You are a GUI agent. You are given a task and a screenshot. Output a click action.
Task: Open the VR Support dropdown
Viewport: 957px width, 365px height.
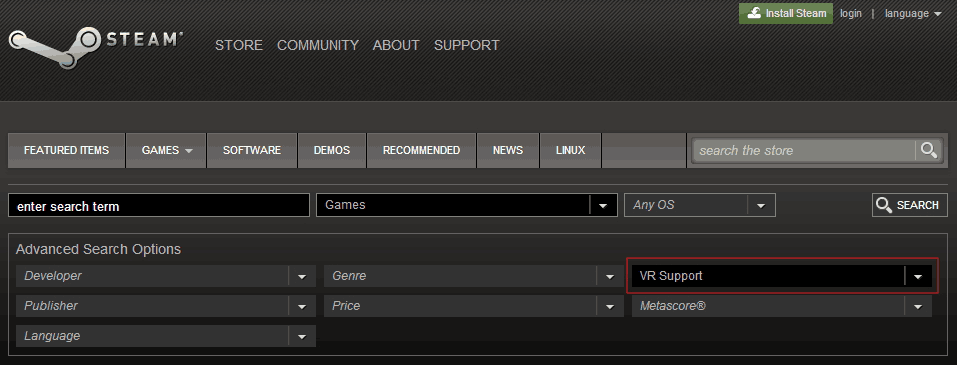(782, 276)
